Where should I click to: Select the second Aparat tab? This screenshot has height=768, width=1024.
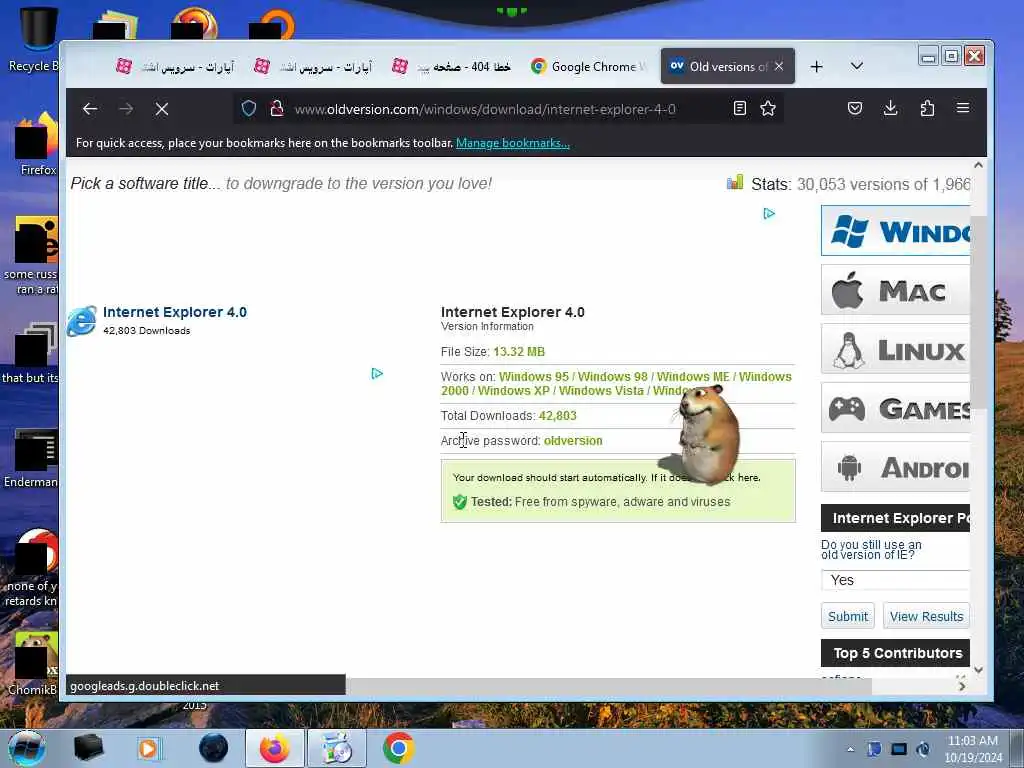point(313,66)
